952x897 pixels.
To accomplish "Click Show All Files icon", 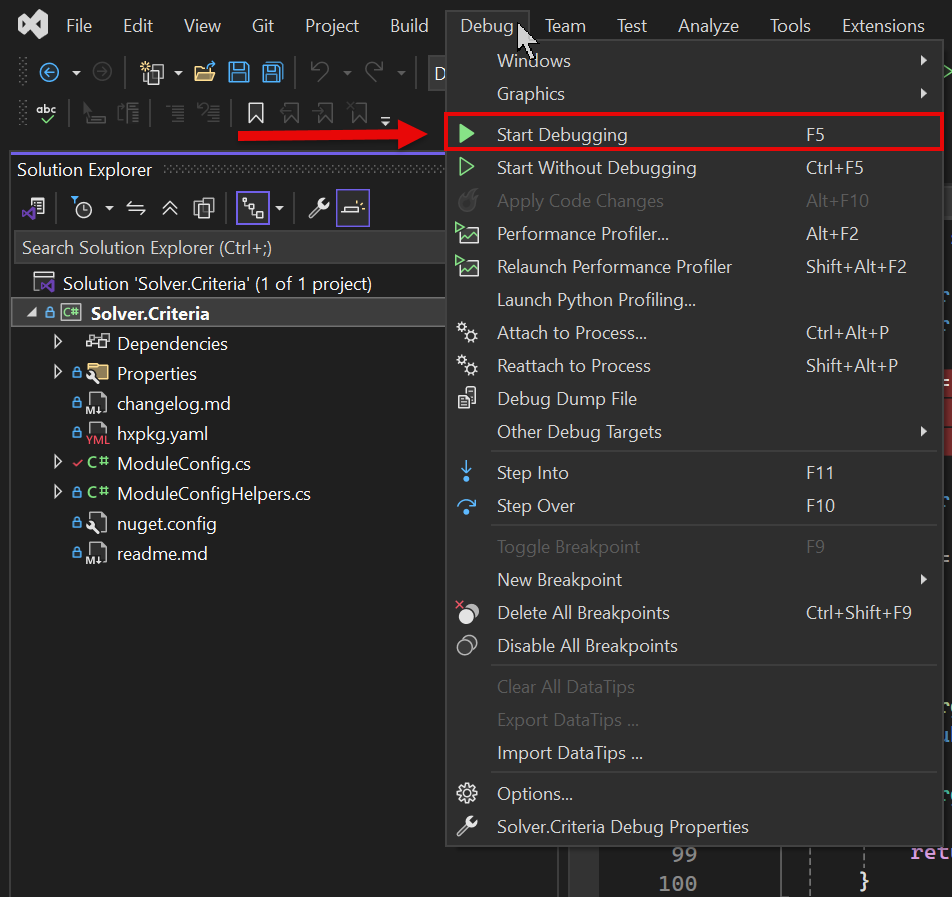I will pos(204,208).
